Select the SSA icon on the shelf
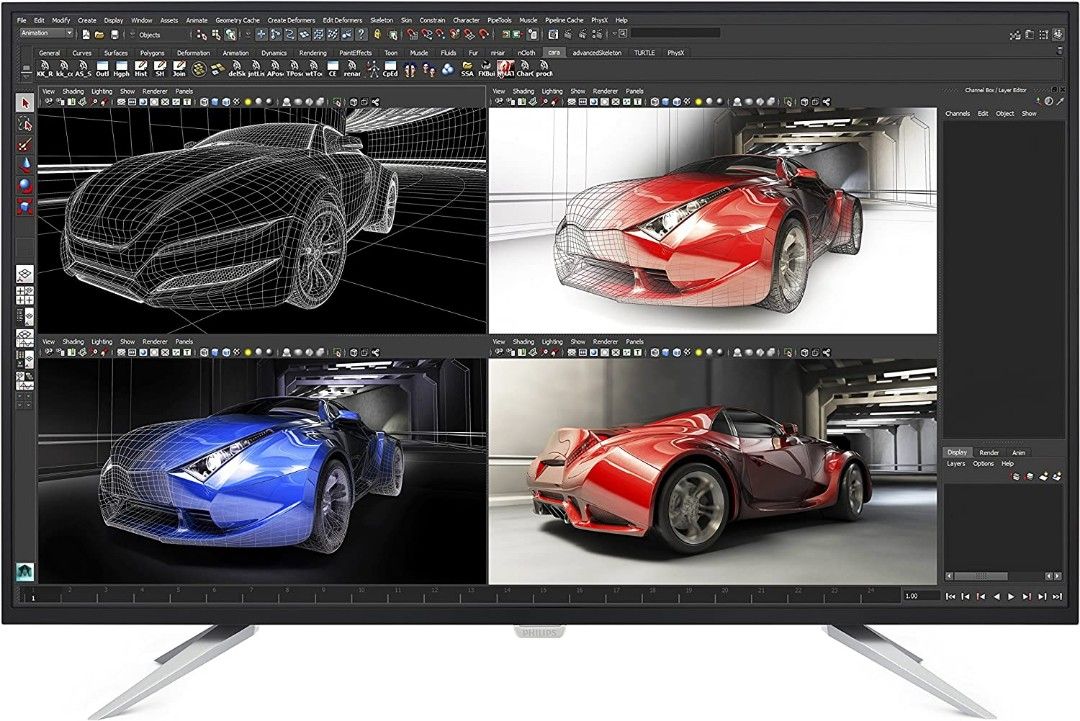Screen dimensions: 1080x721 (x=466, y=67)
